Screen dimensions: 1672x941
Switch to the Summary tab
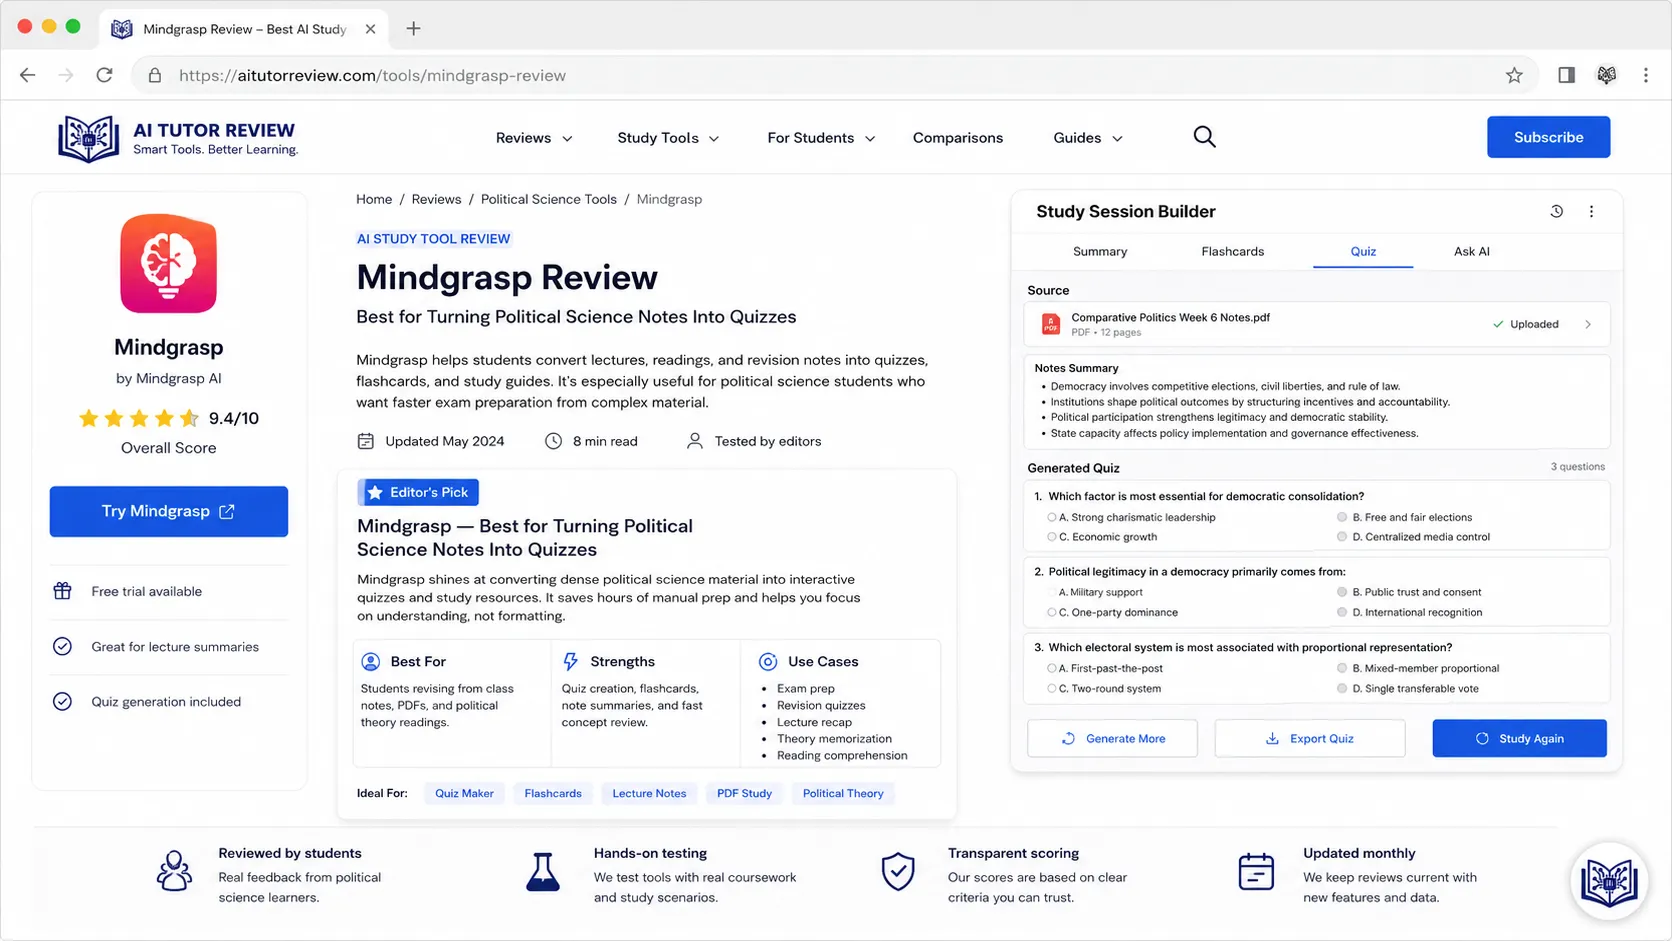coord(1100,251)
